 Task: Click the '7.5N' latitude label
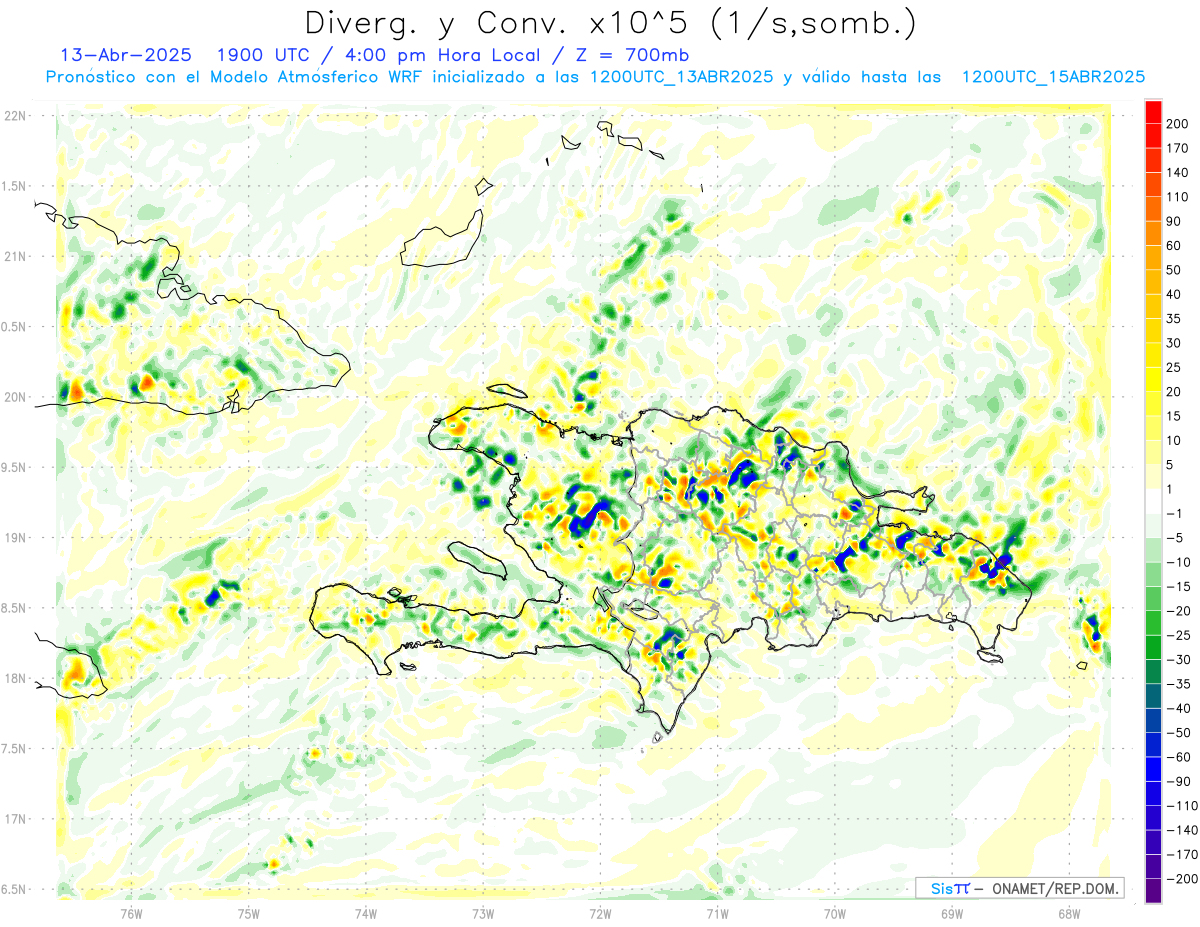pyautogui.click(x=15, y=749)
